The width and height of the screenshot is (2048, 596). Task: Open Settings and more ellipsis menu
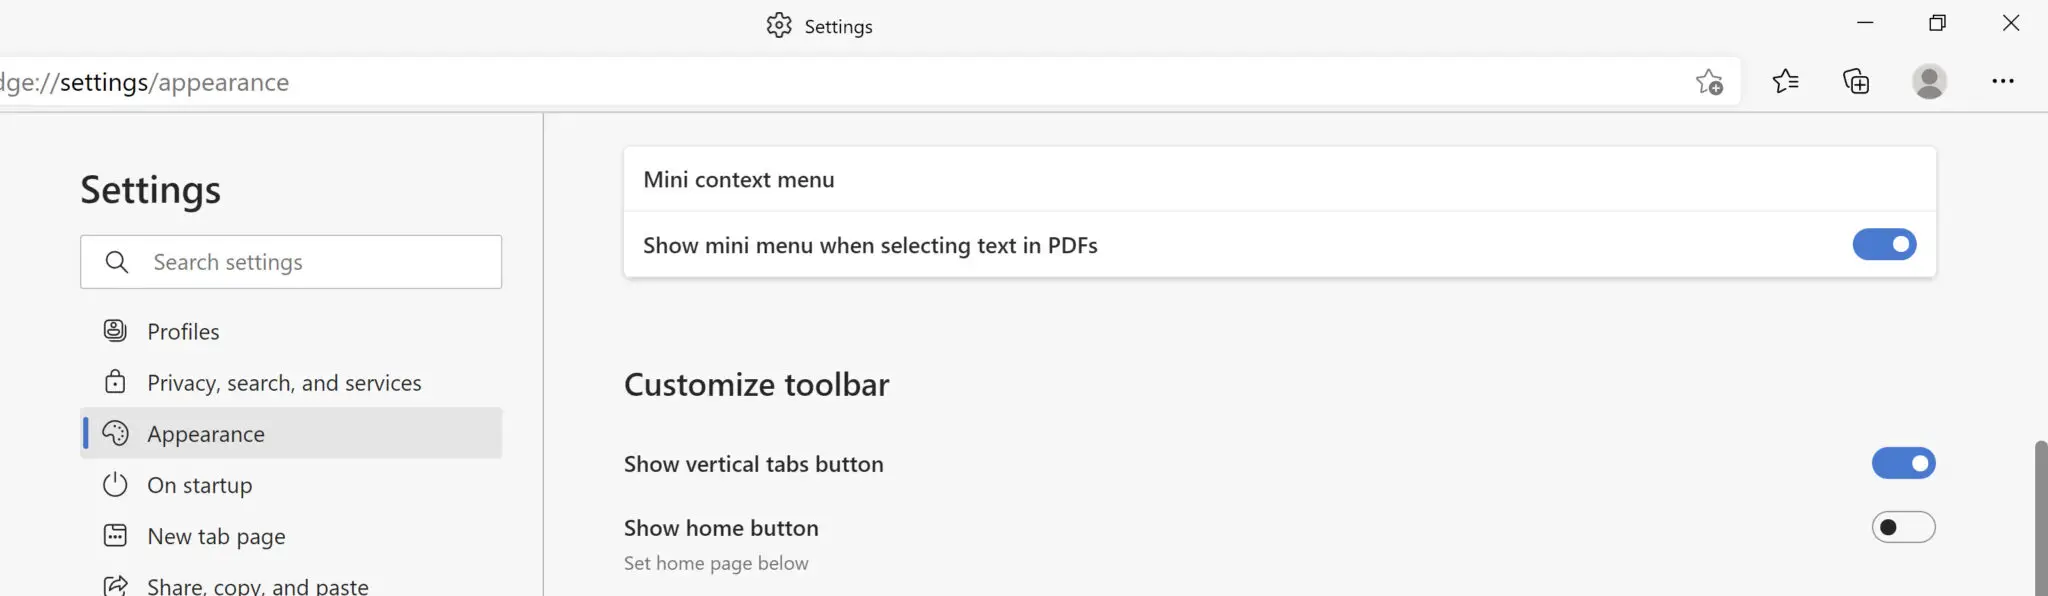[x=2002, y=81]
